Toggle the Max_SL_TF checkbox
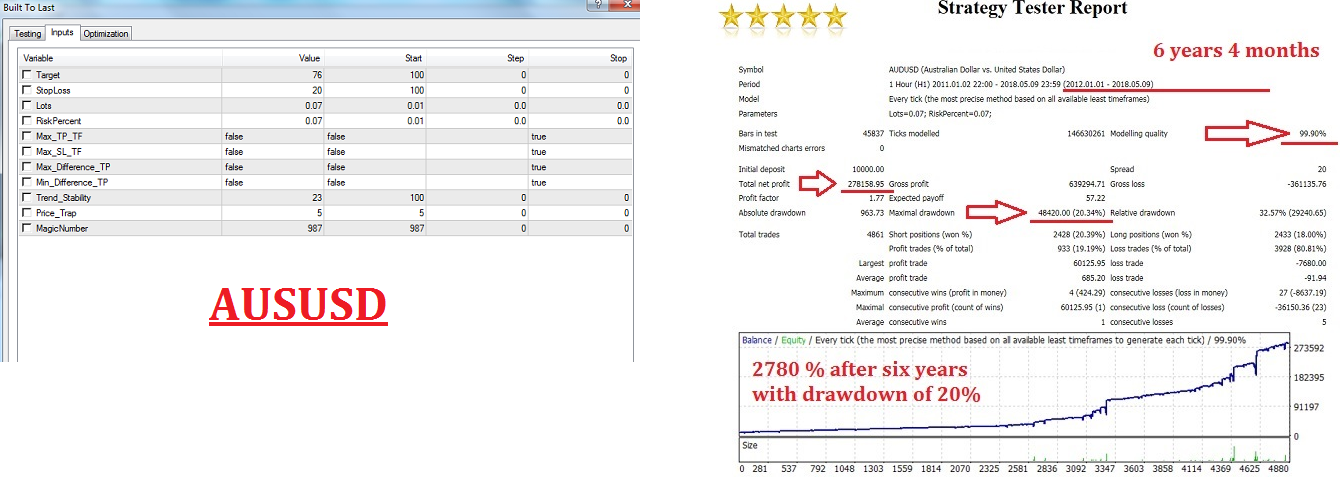The height and width of the screenshot is (479, 1340). tap(26, 152)
